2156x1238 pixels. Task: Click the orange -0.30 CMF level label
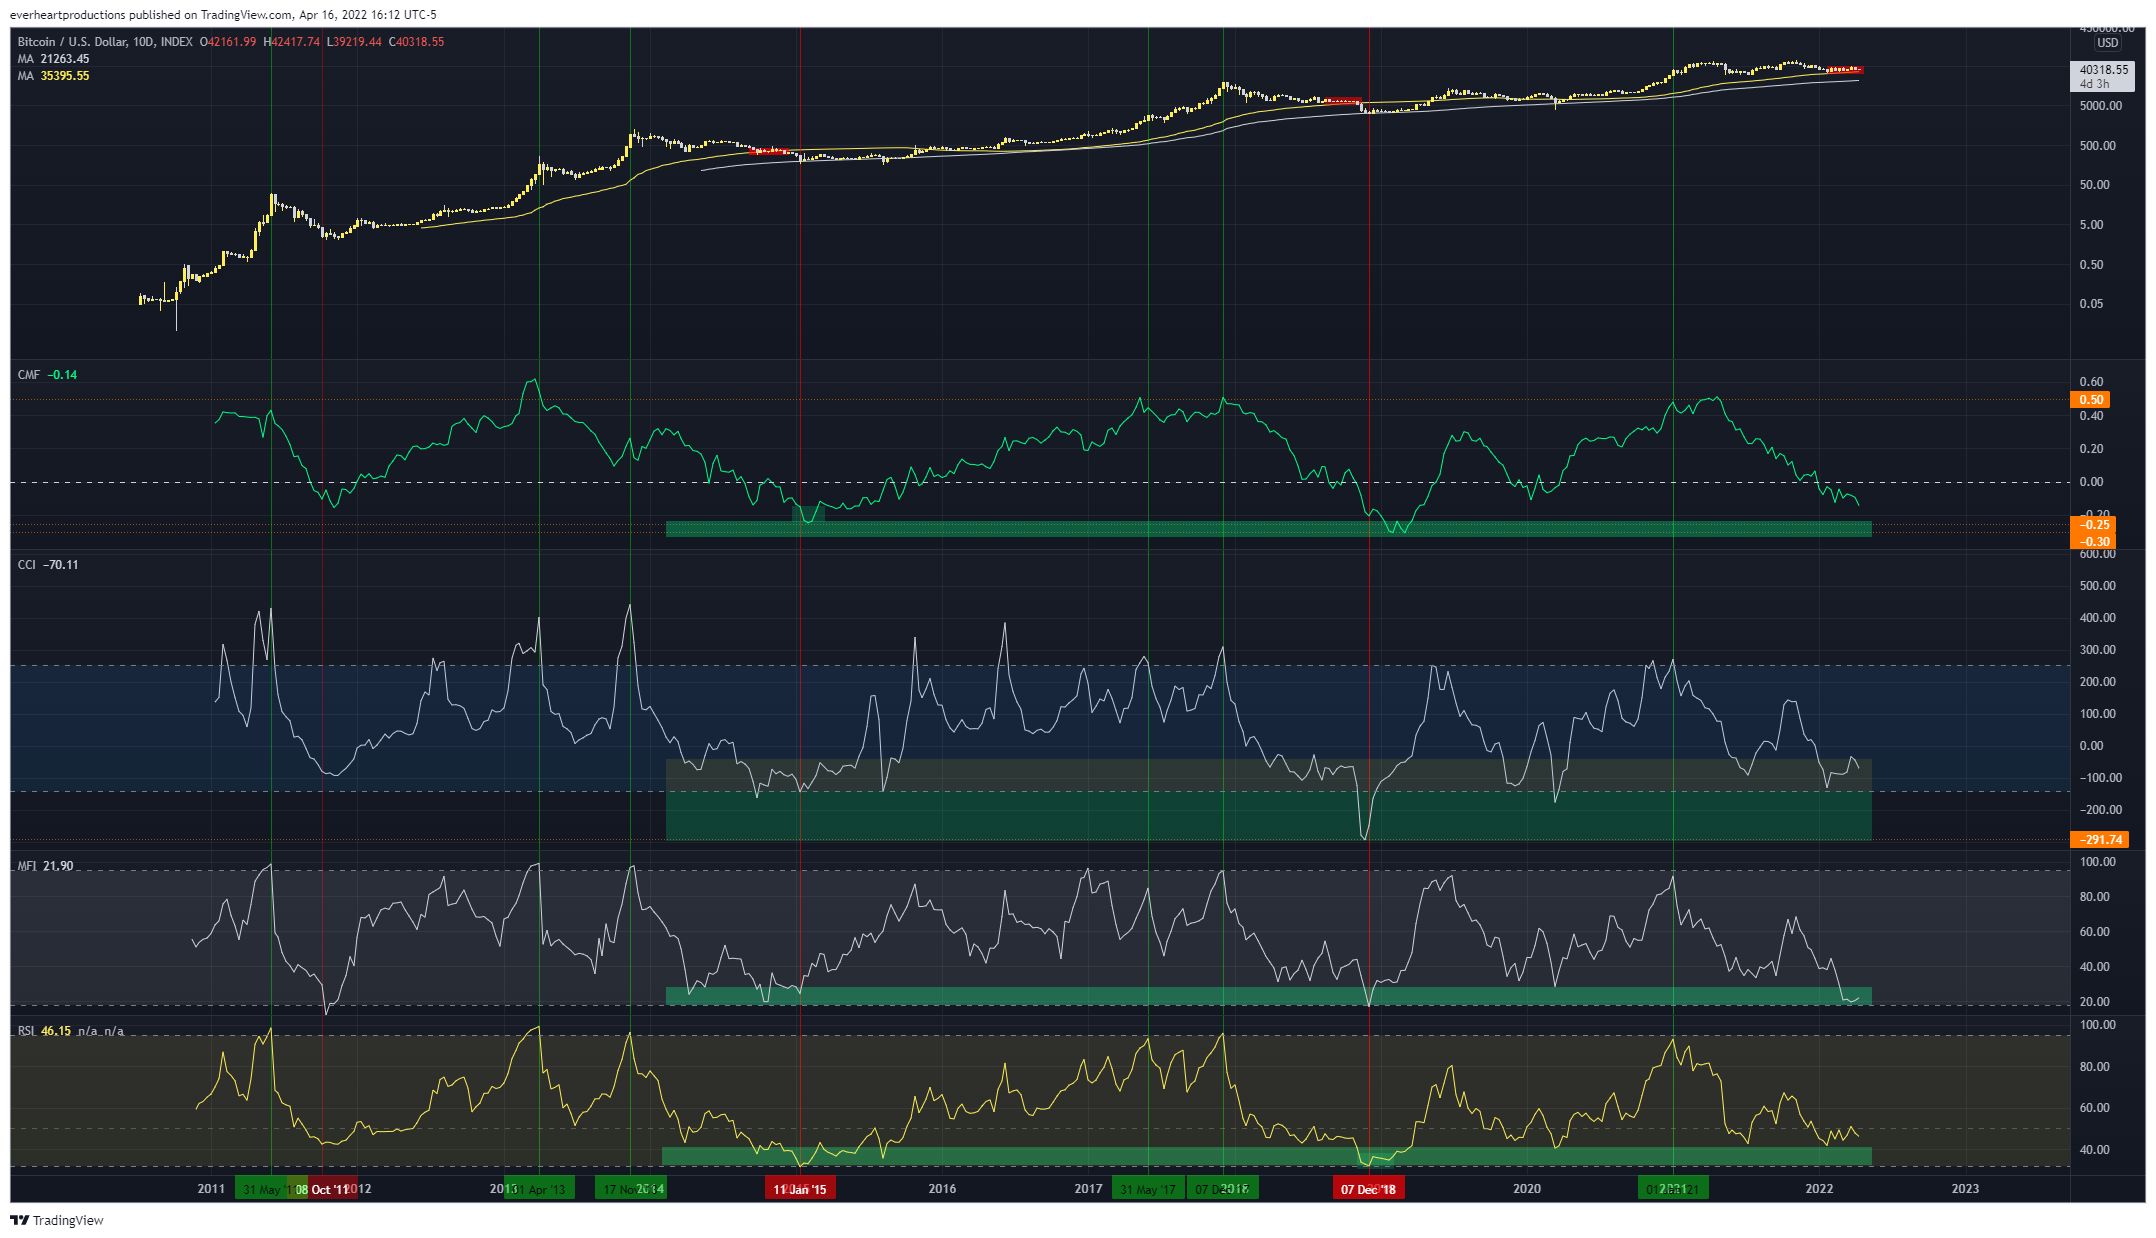[2092, 542]
